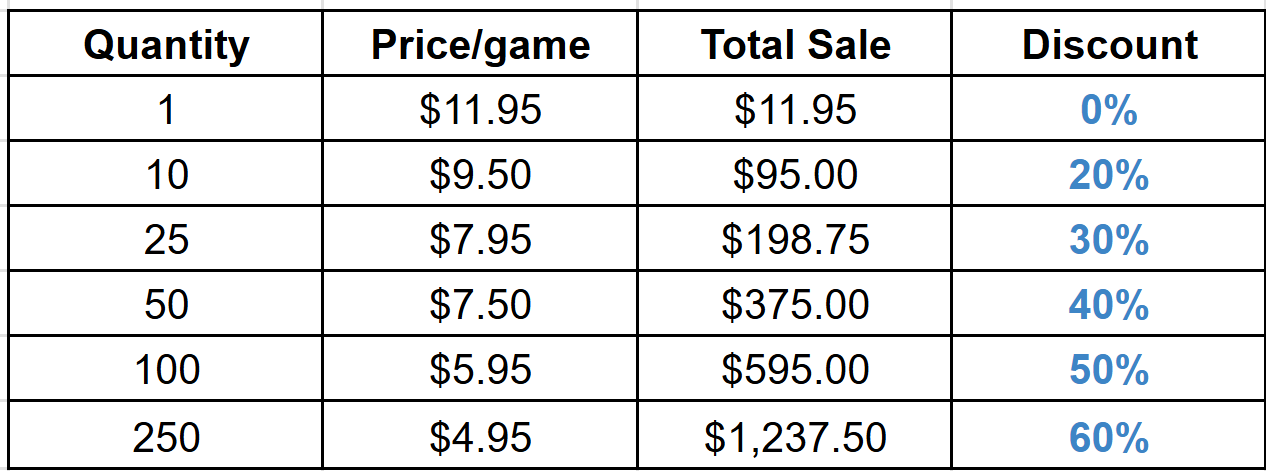Click the Quantity column header
1266x471 pixels.
166,45
